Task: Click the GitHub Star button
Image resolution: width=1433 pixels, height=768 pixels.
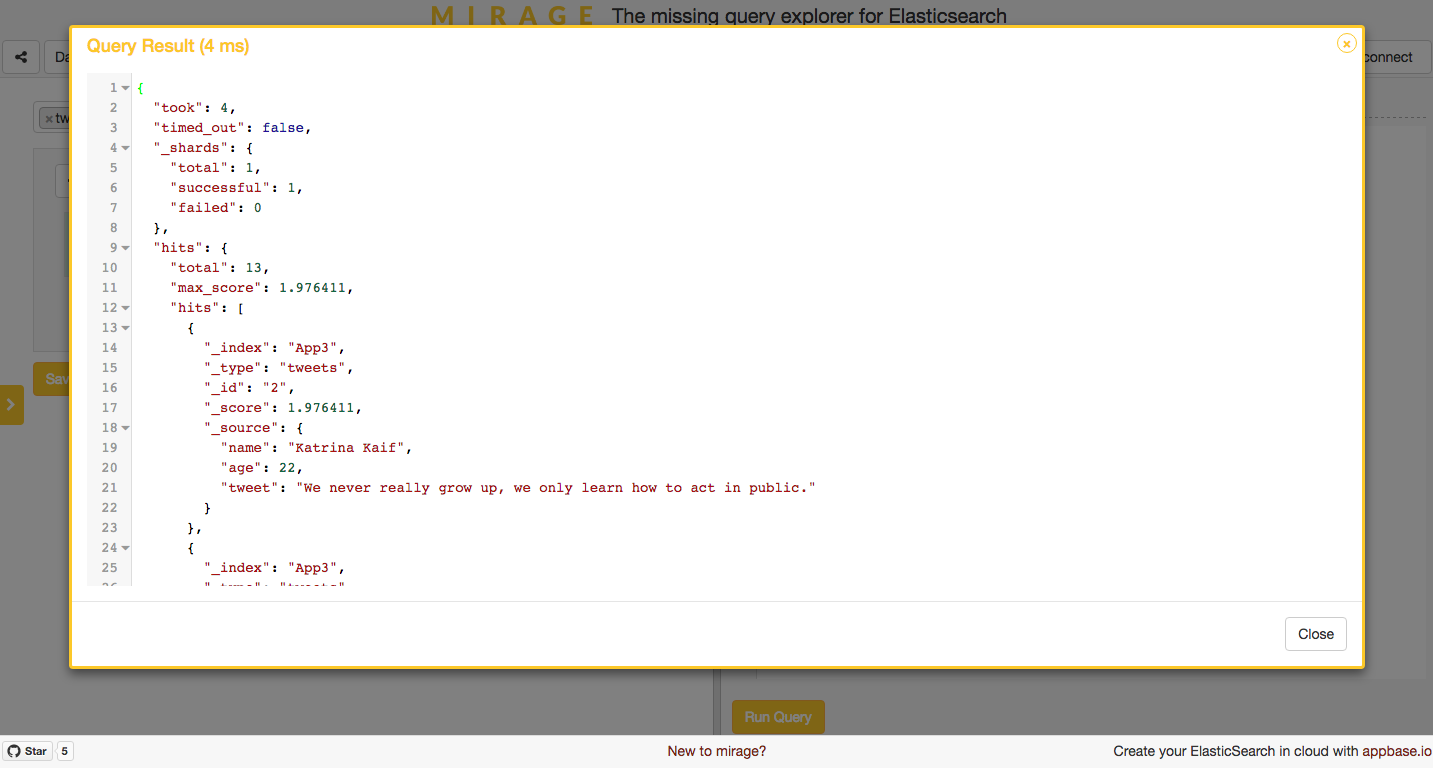Action: pyautogui.click(x=27, y=751)
